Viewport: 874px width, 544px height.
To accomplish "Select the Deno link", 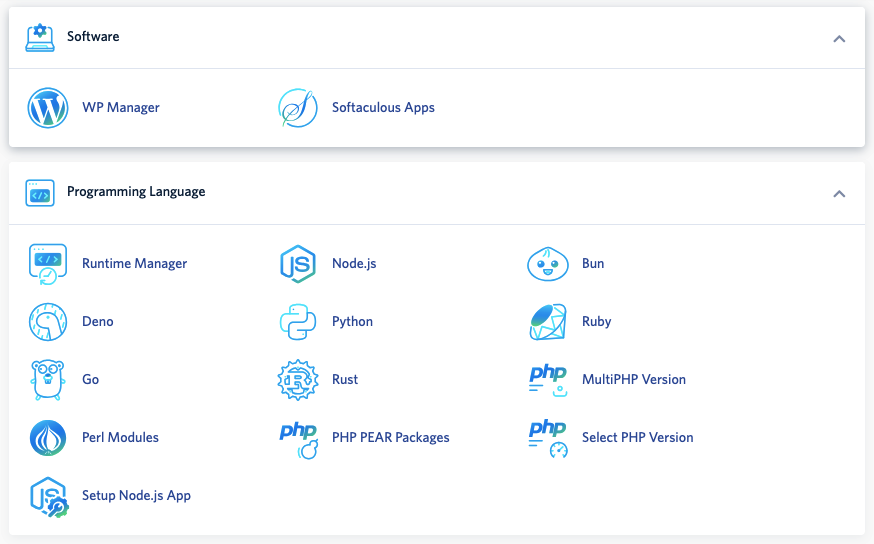I will (98, 322).
